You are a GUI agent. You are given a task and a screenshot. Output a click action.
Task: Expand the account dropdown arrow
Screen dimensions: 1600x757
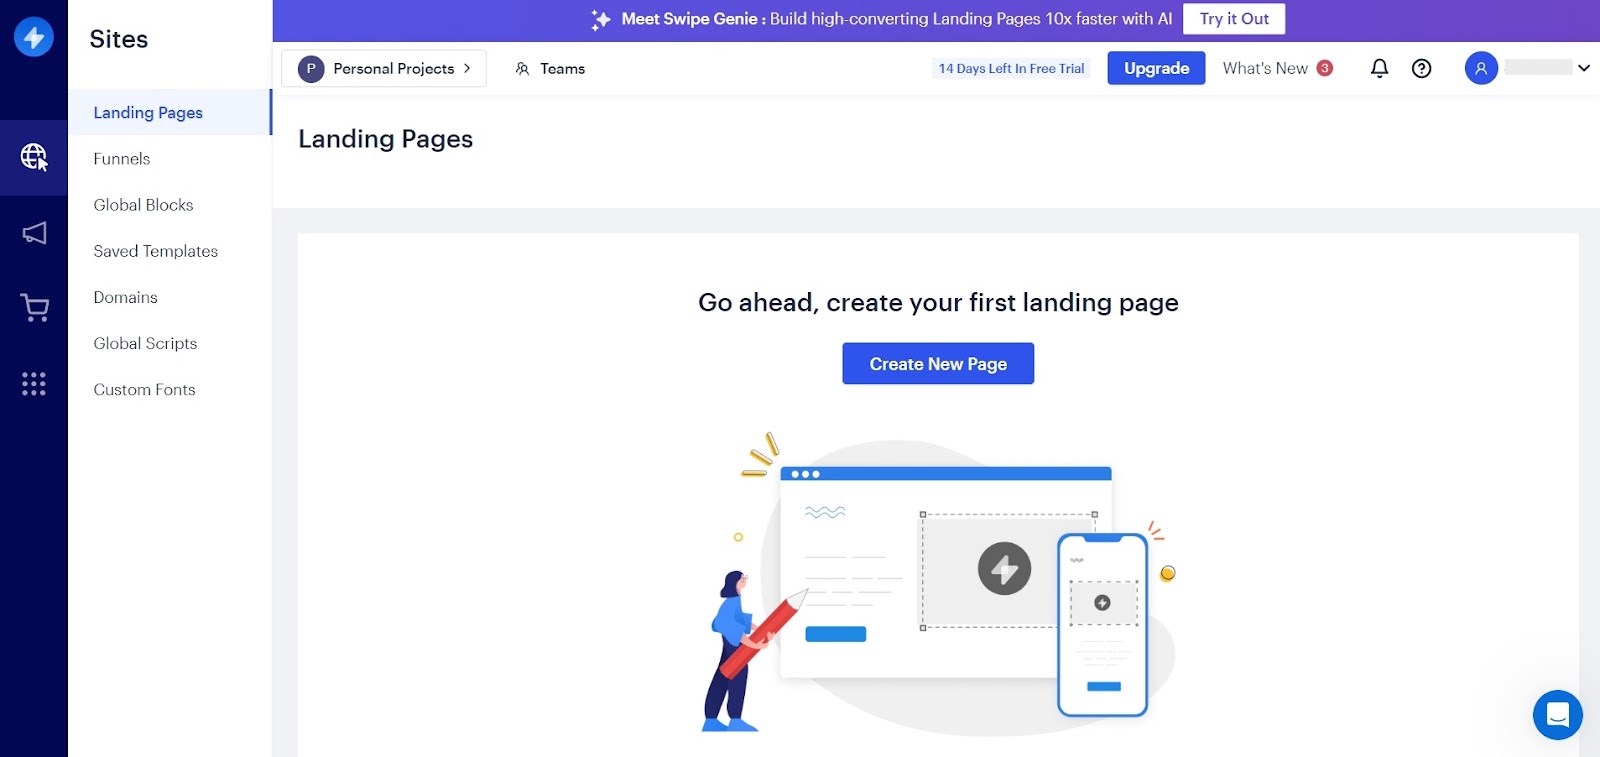(1584, 68)
